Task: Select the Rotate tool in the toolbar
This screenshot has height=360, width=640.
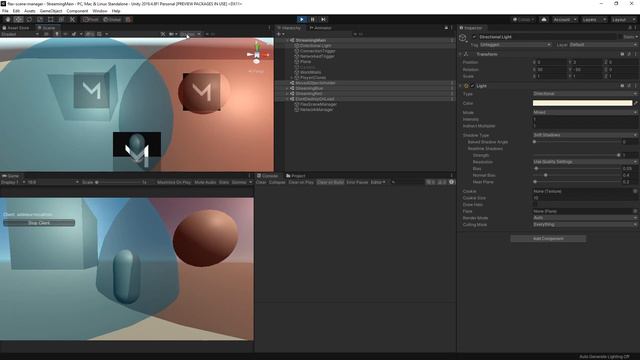Action: pyautogui.click(x=29, y=20)
